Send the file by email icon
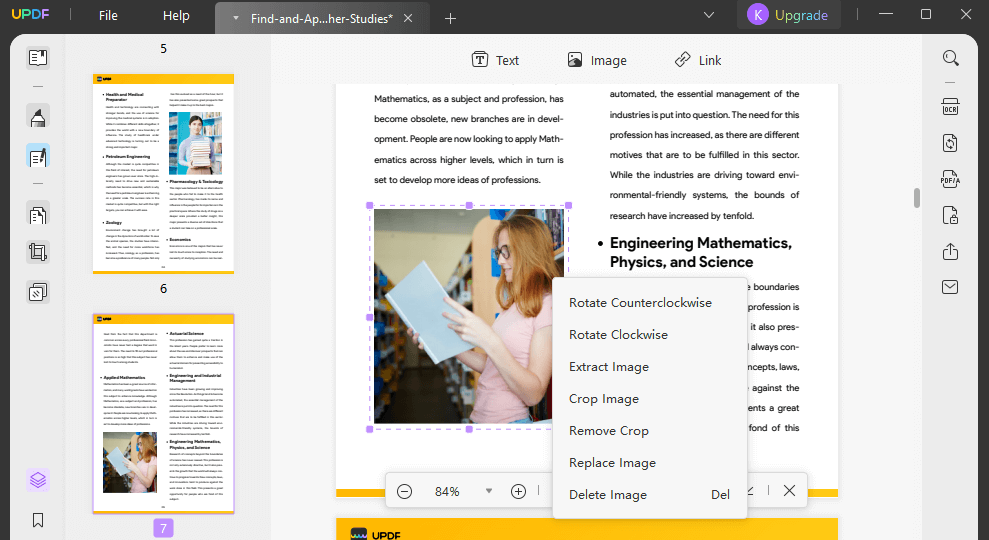Image resolution: width=989 pixels, height=540 pixels. (951, 287)
